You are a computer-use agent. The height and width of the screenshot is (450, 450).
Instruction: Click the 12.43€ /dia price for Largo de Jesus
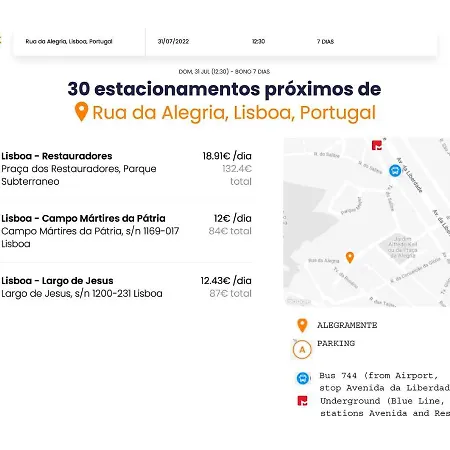click(226, 281)
